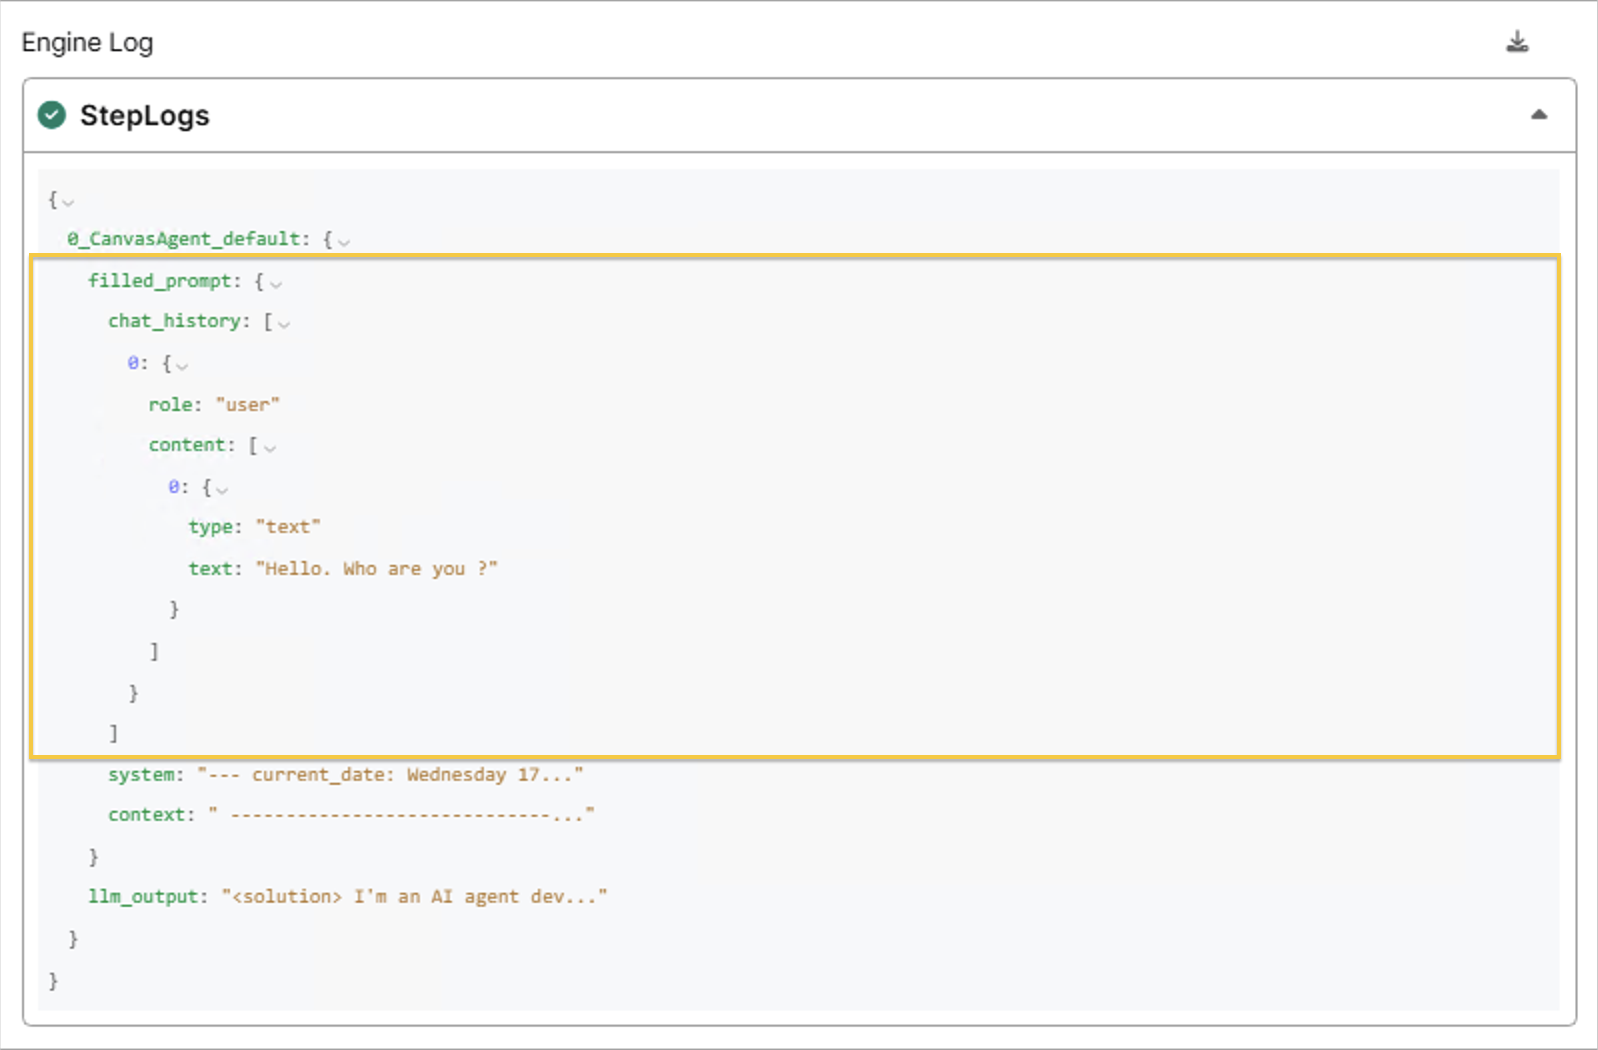This screenshot has width=1598, height=1050.
Task: Expand the truncated llm_output solution value
Action: coord(414,897)
